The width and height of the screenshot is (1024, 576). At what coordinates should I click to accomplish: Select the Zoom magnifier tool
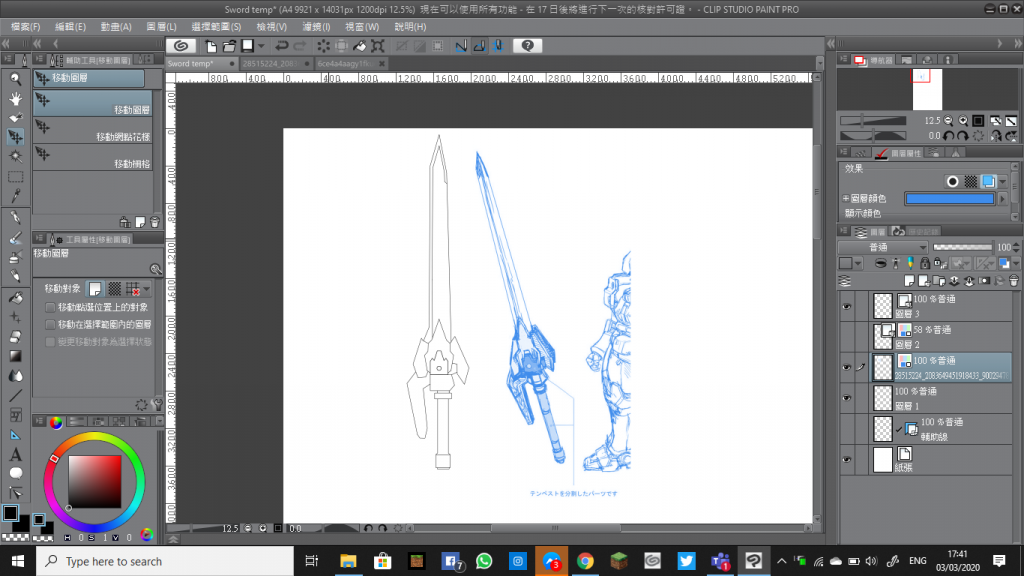click(x=16, y=78)
